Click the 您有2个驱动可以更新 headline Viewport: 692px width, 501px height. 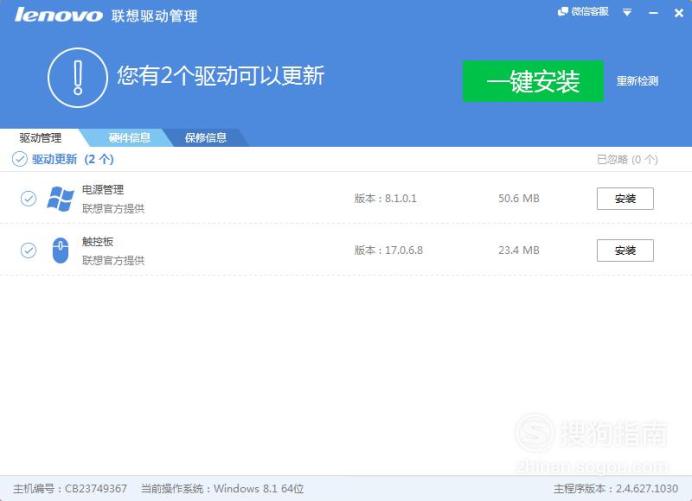[221, 75]
